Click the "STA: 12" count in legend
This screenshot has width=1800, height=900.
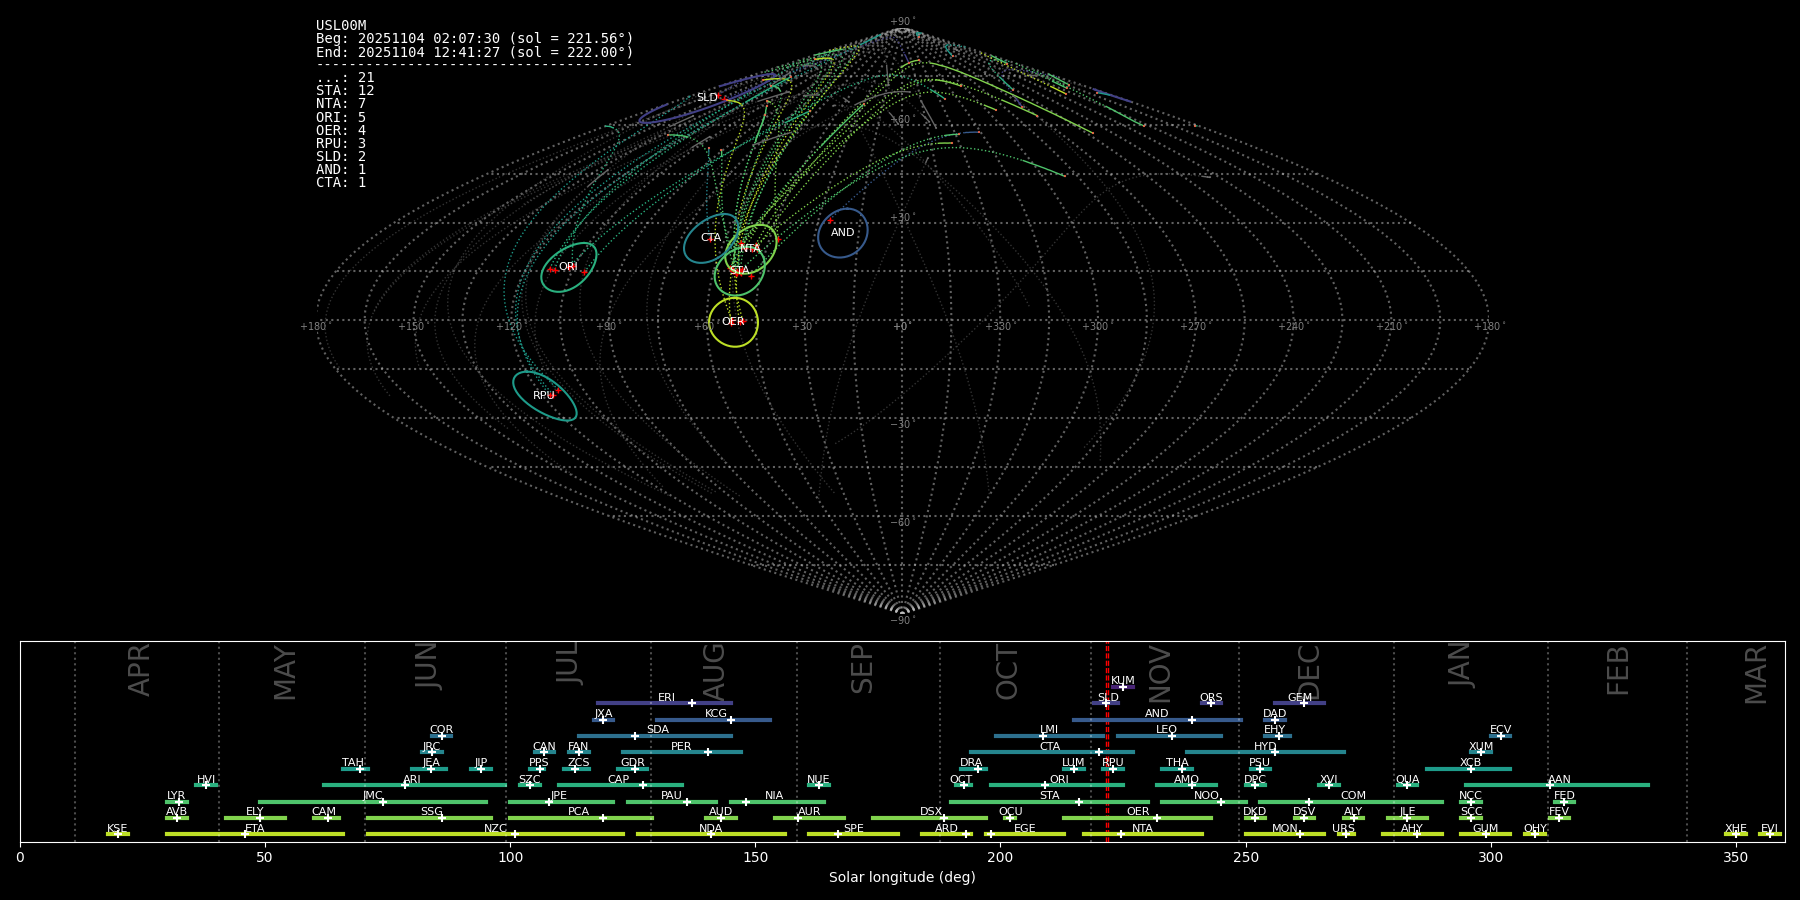(345, 91)
